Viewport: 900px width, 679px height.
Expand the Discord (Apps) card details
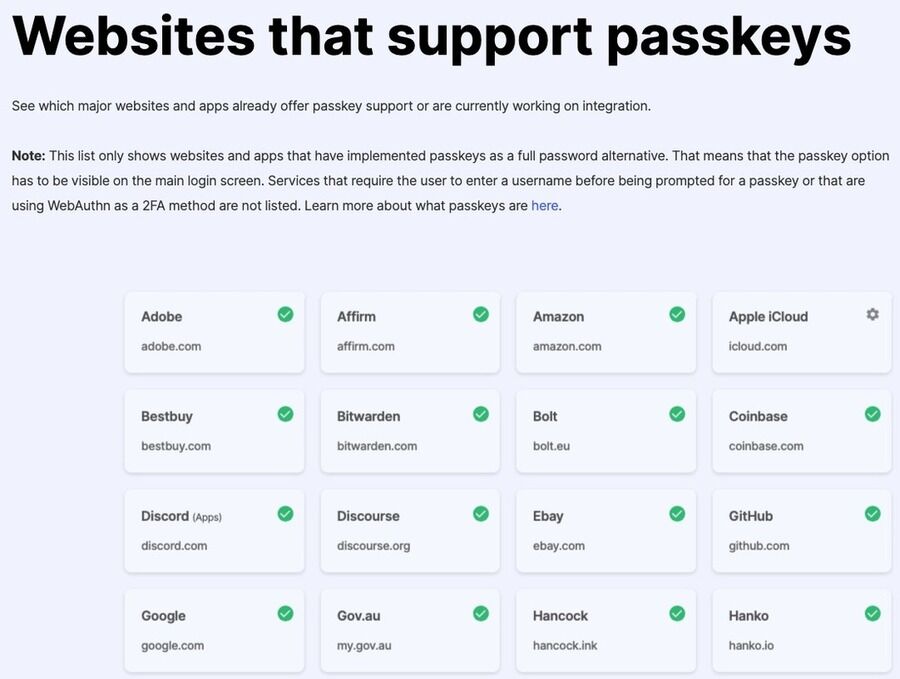(x=214, y=530)
